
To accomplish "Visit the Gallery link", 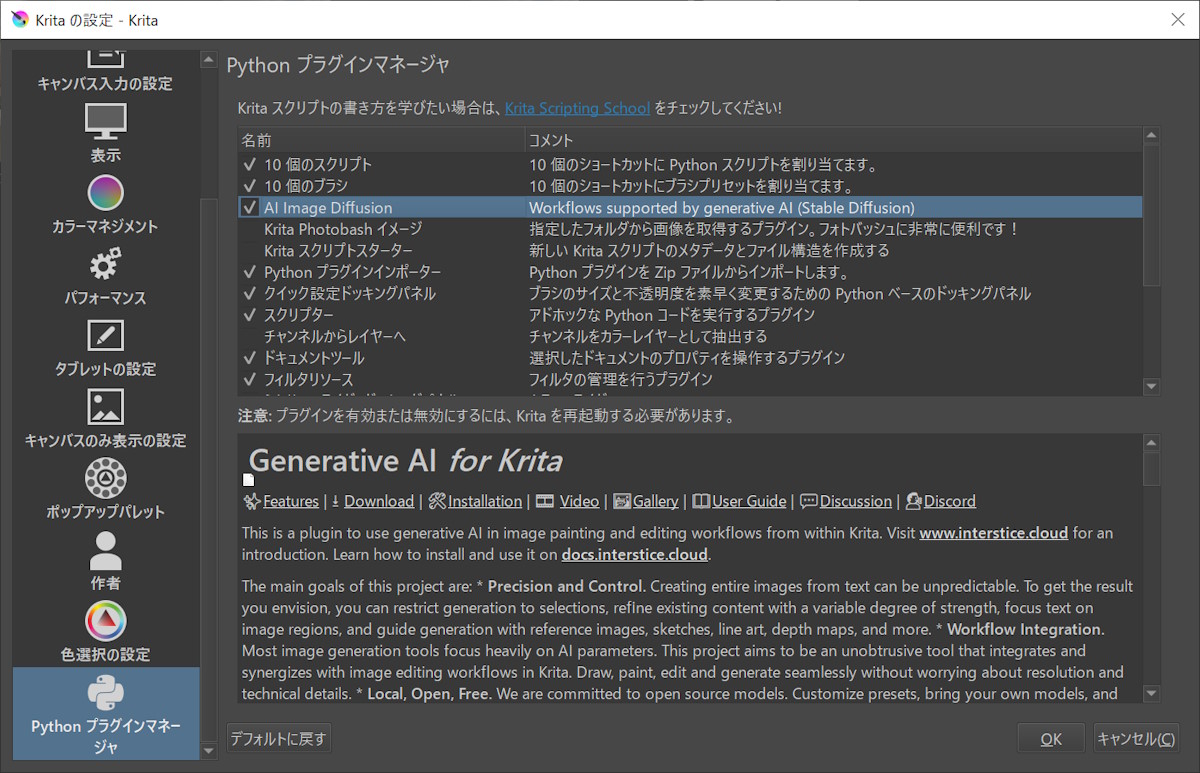I will [x=655, y=501].
